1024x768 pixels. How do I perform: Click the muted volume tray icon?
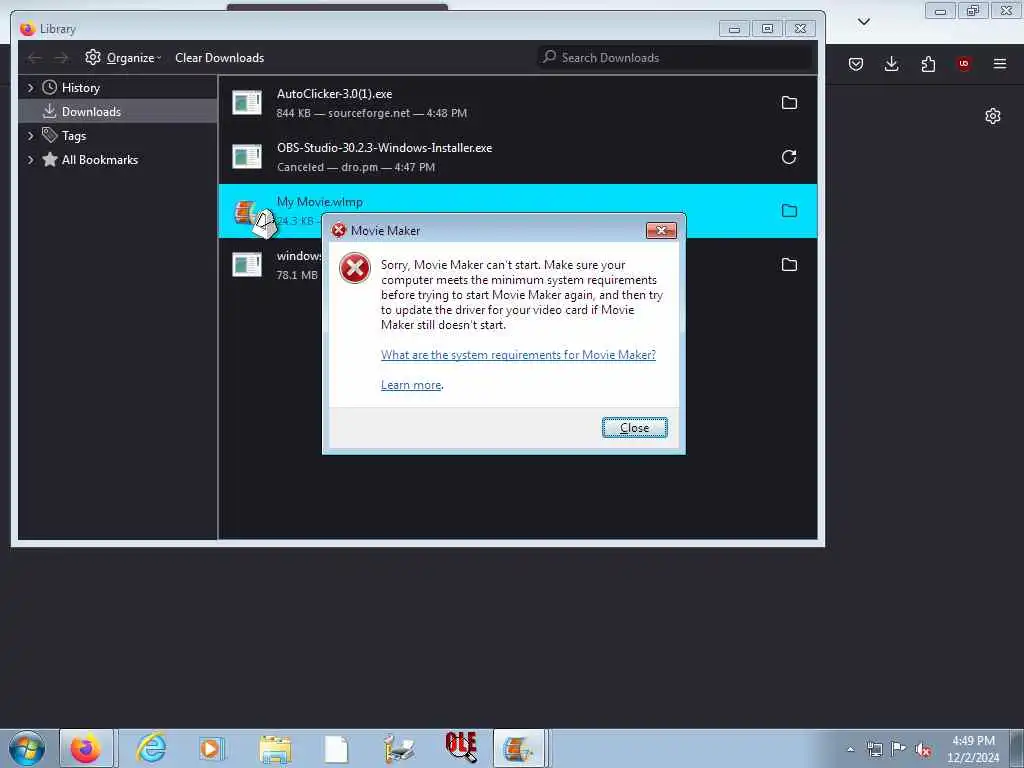click(923, 749)
